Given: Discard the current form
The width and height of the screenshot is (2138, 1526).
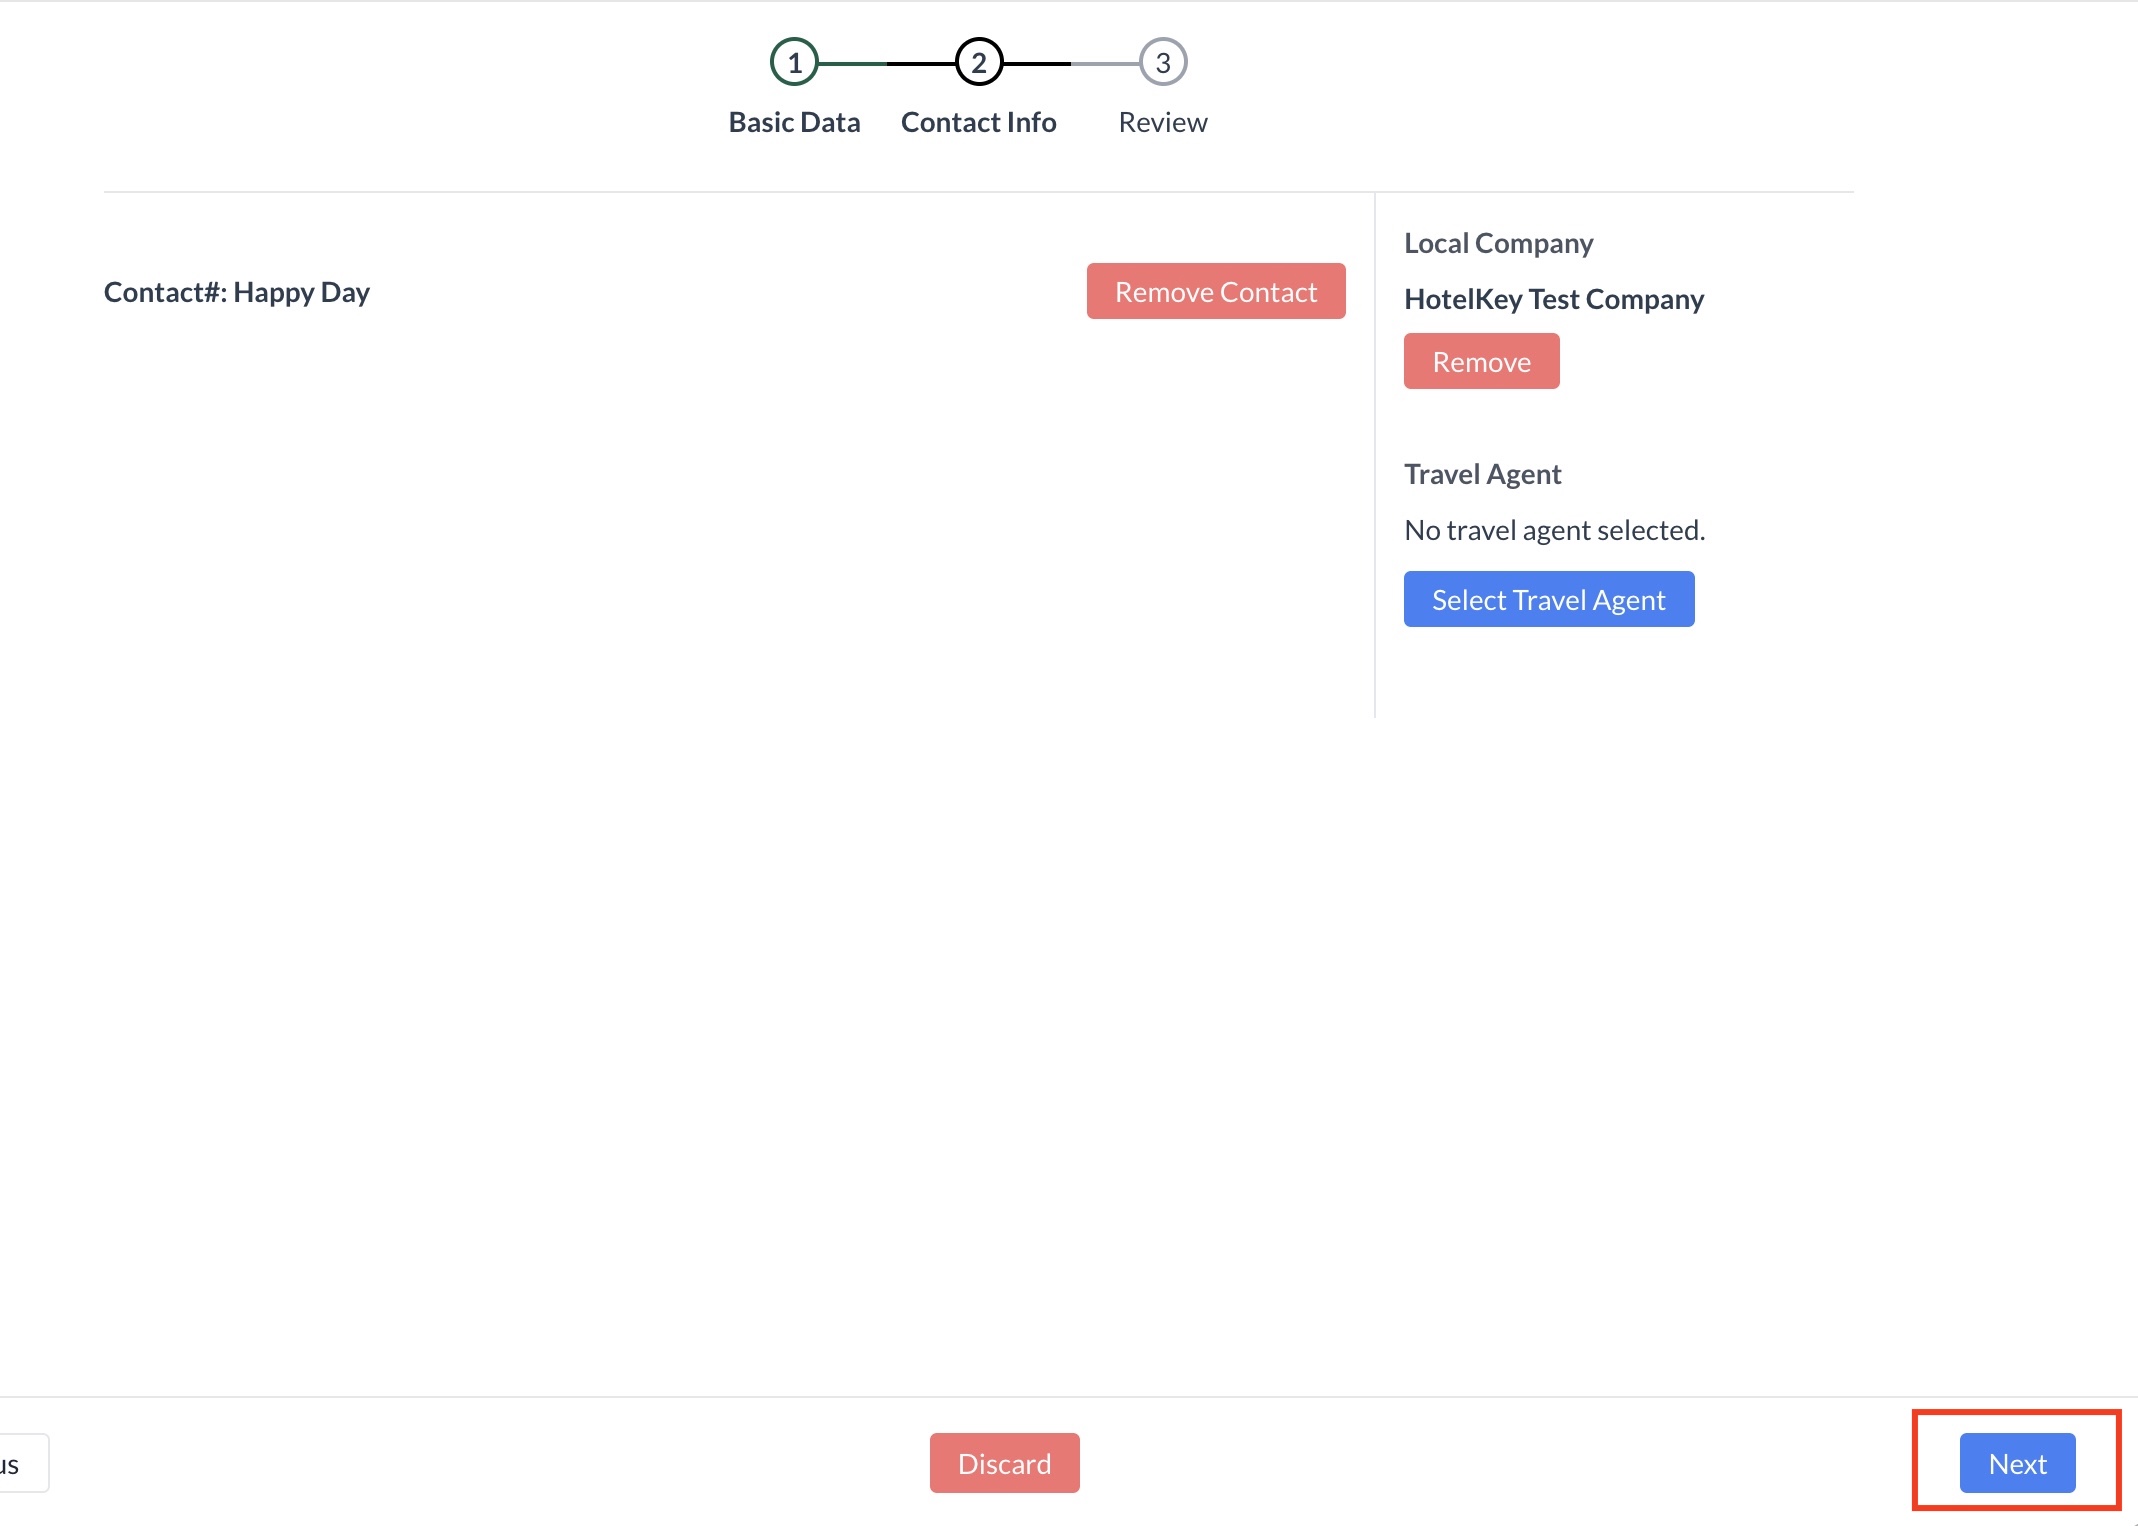Looking at the screenshot, I should tap(1004, 1463).
